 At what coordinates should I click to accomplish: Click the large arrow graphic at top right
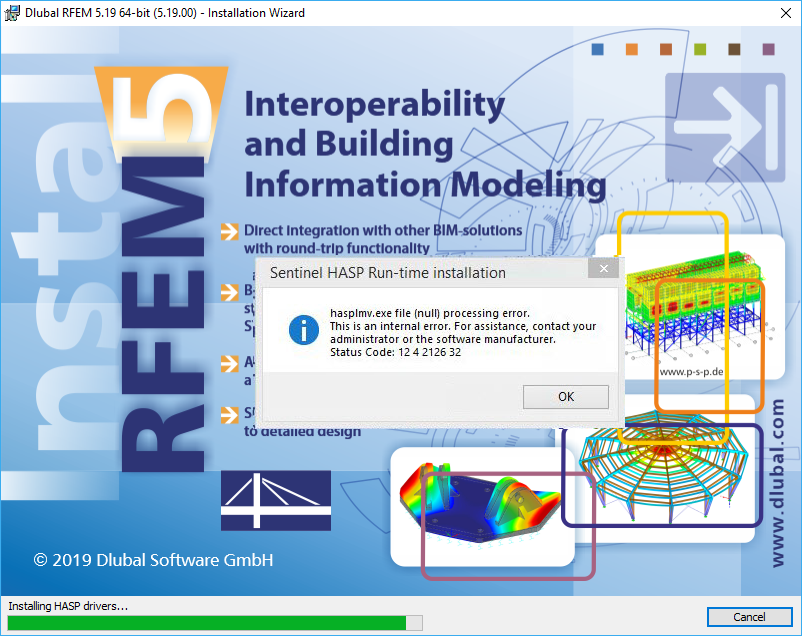tap(725, 127)
